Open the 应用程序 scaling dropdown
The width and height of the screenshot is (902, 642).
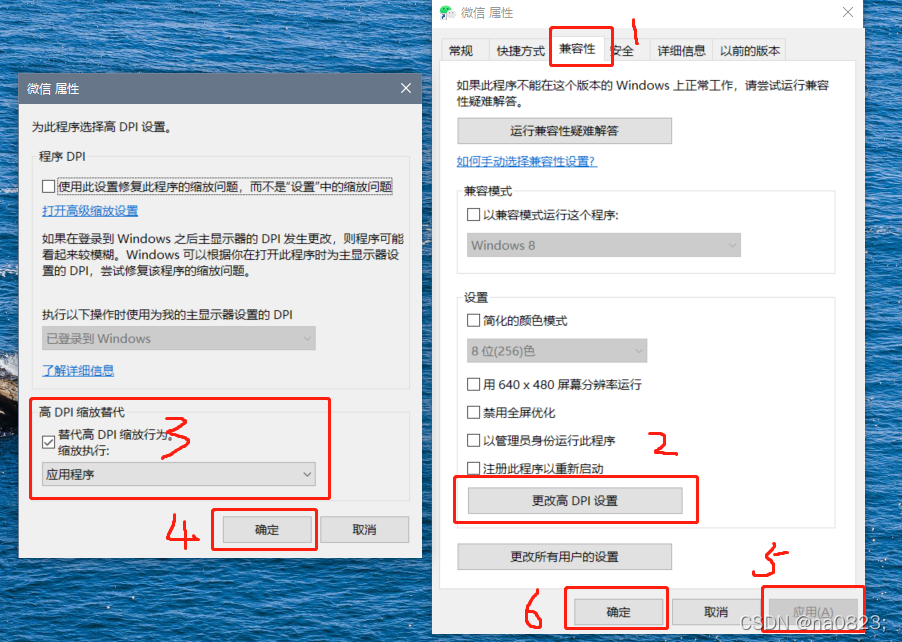(178, 475)
